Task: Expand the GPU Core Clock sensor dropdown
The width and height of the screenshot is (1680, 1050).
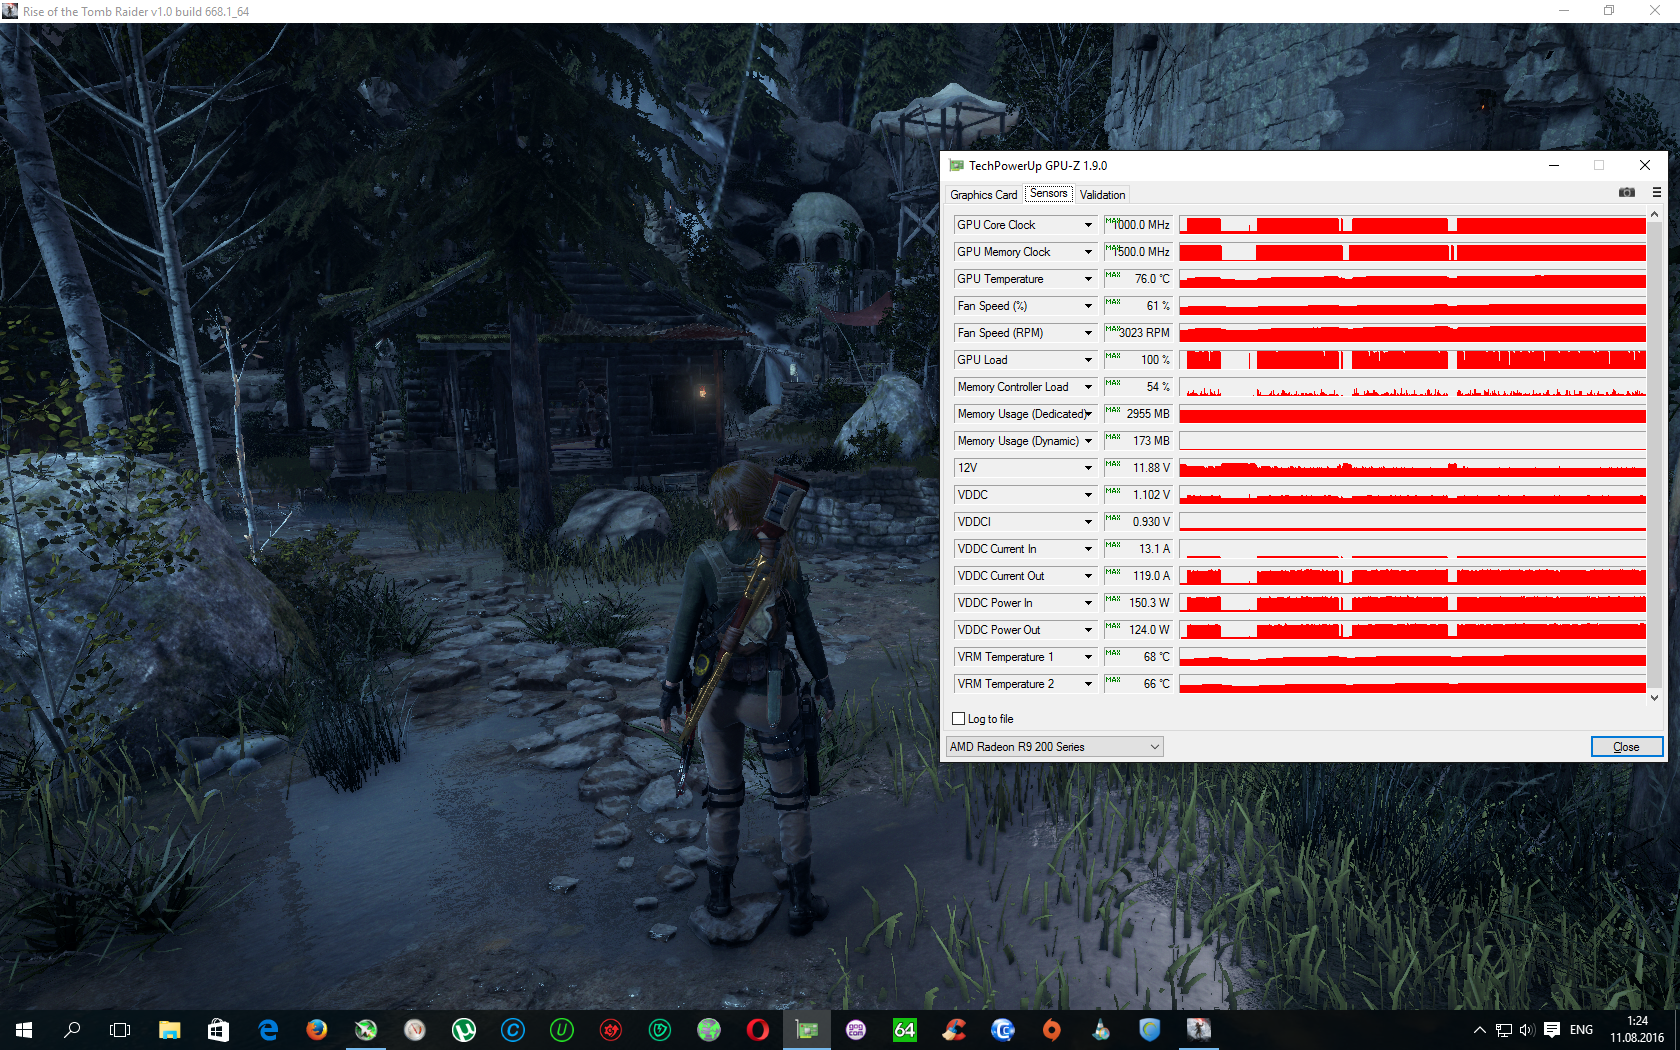Action: (x=1088, y=225)
